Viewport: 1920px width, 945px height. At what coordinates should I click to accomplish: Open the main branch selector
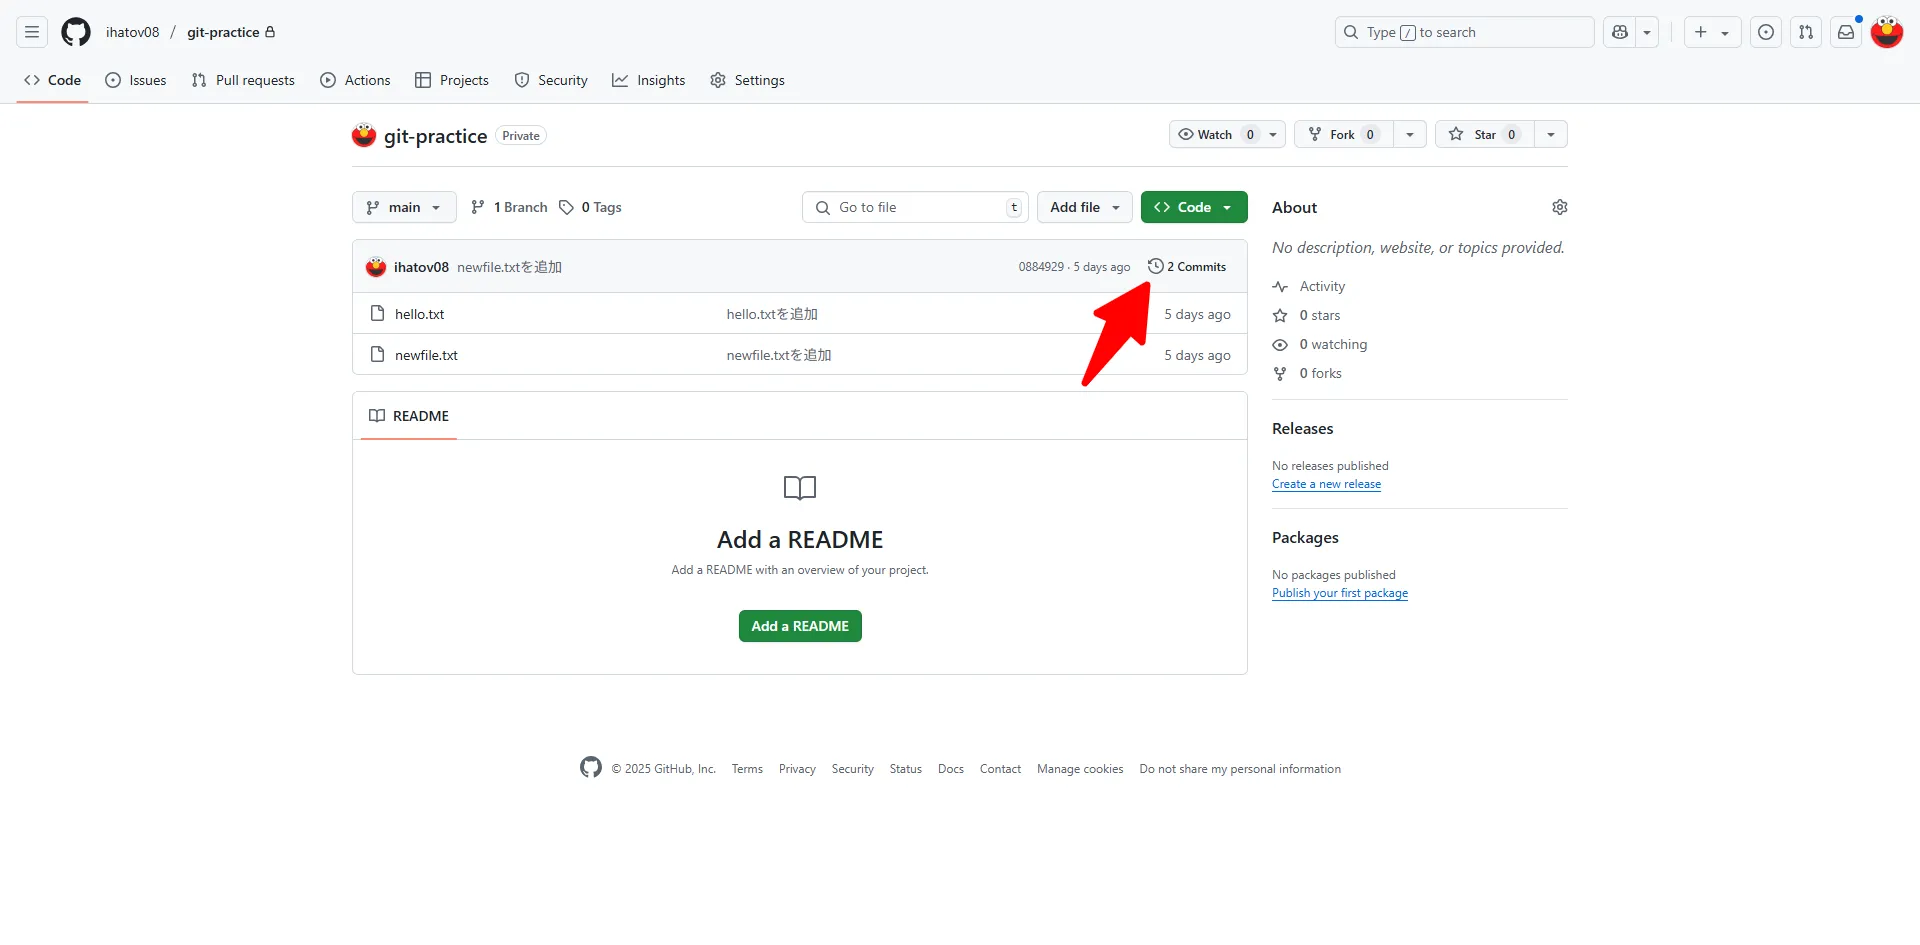[404, 207]
